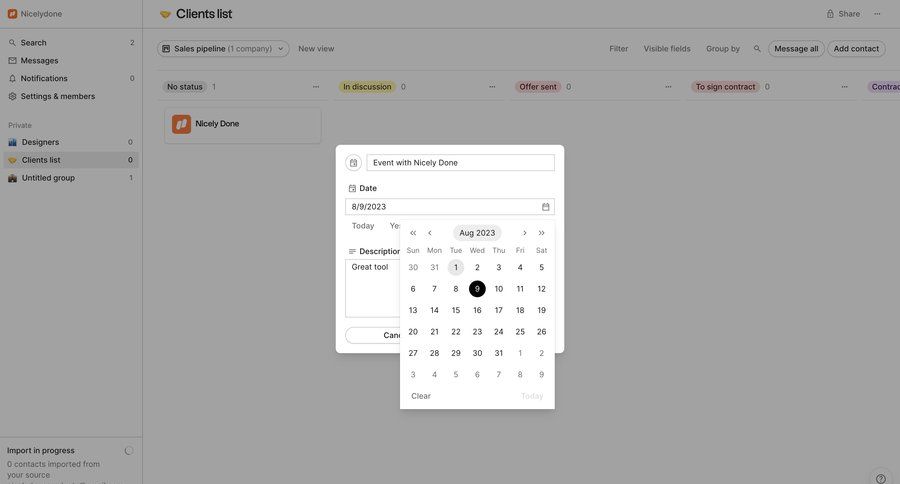Jump to next year with double-right arrow

[542, 233]
